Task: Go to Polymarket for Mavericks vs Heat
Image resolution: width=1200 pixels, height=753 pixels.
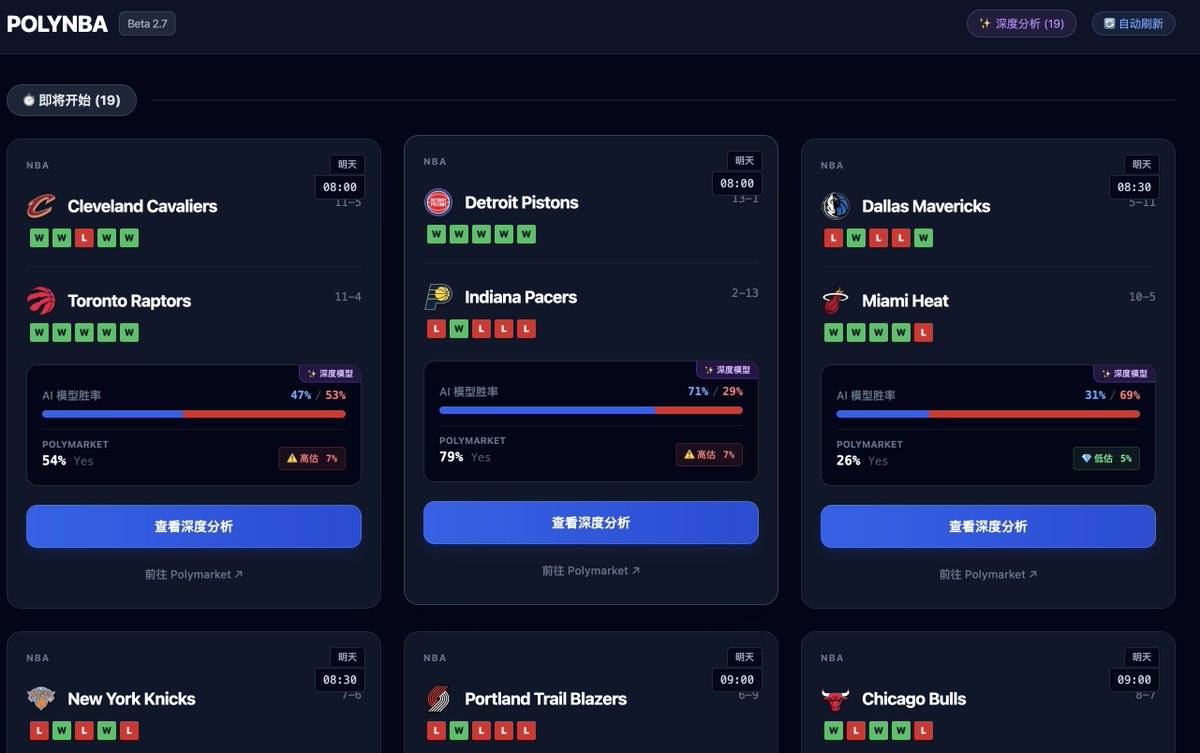Action: 988,574
